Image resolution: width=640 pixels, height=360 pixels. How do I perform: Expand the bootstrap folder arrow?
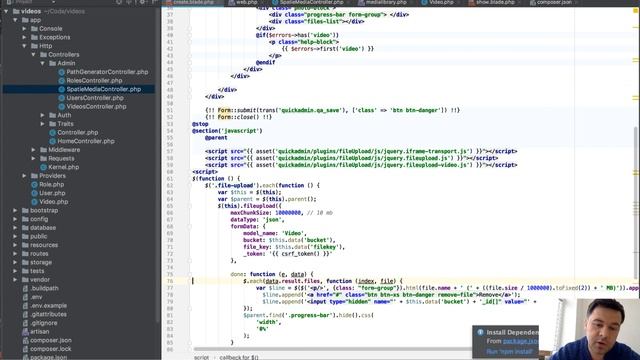(x=16, y=211)
